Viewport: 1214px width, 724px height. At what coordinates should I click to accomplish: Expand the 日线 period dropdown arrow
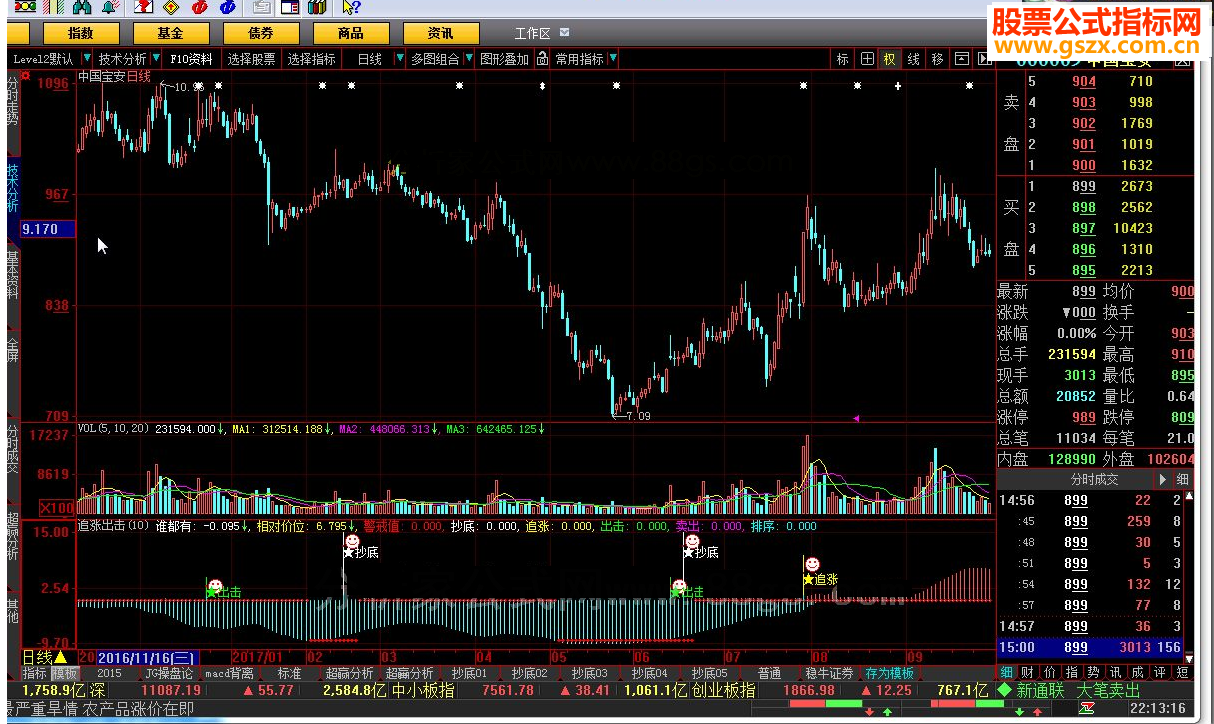tap(399, 59)
